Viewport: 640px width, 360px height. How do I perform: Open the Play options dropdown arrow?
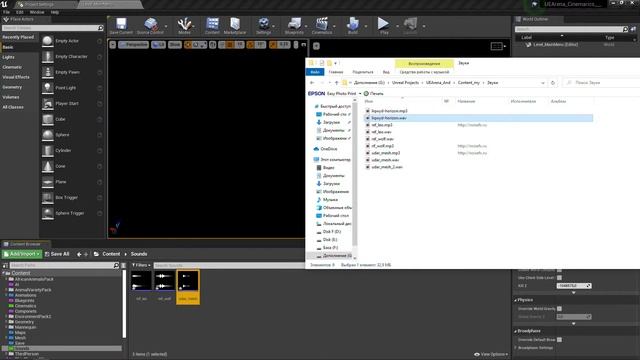point(397,27)
